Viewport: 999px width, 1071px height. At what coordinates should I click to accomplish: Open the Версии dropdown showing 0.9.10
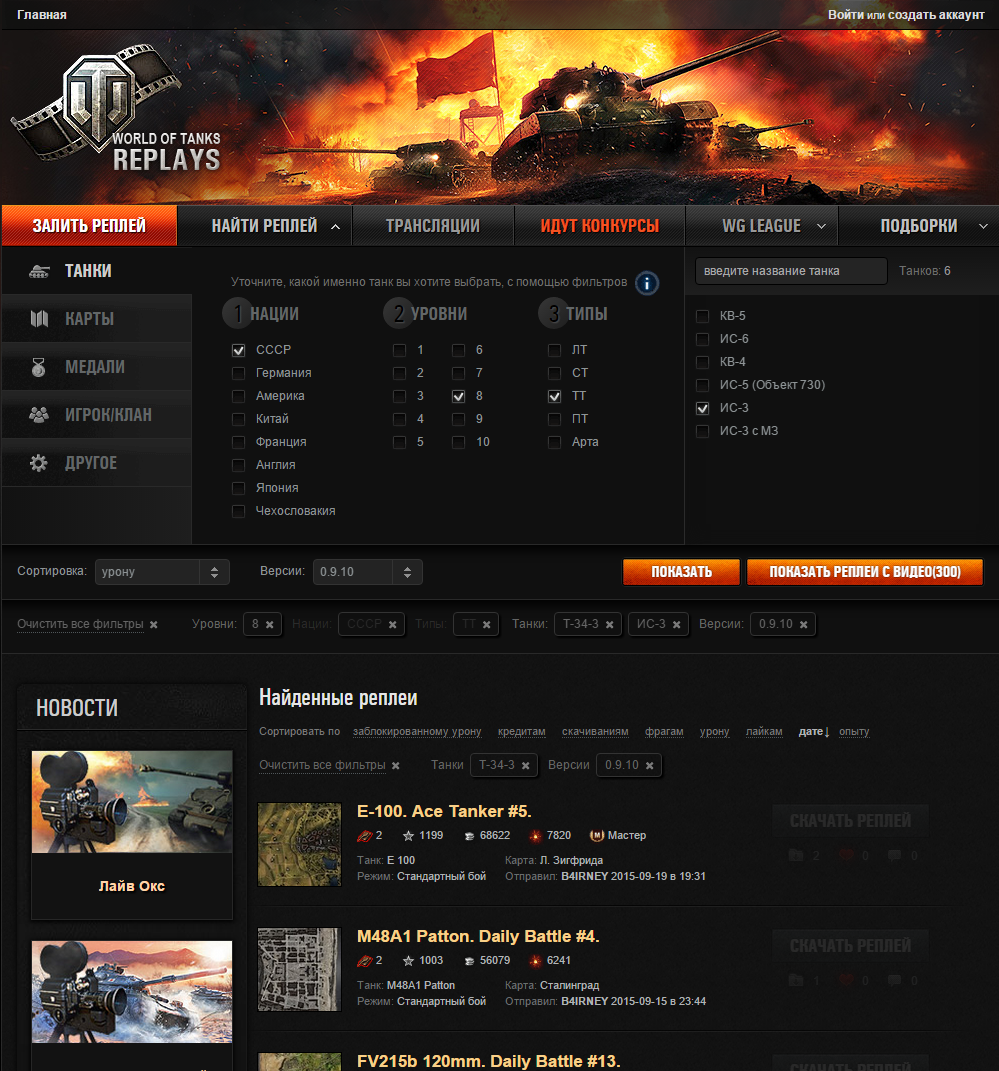367,572
